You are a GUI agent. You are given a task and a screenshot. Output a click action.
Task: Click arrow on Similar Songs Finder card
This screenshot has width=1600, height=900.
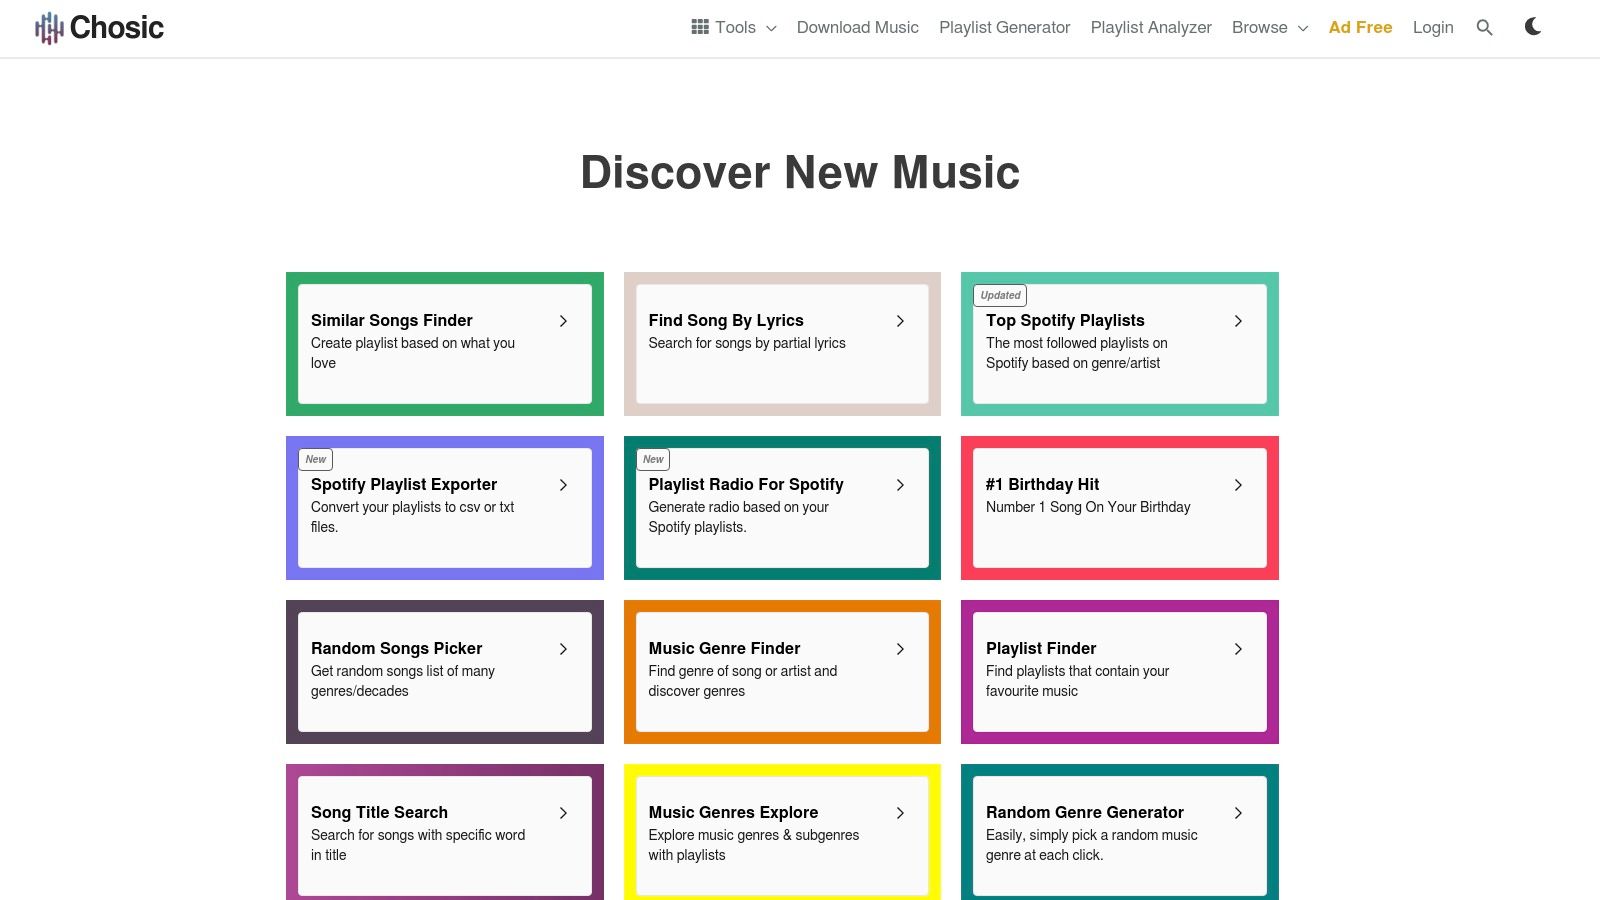pyautogui.click(x=563, y=321)
